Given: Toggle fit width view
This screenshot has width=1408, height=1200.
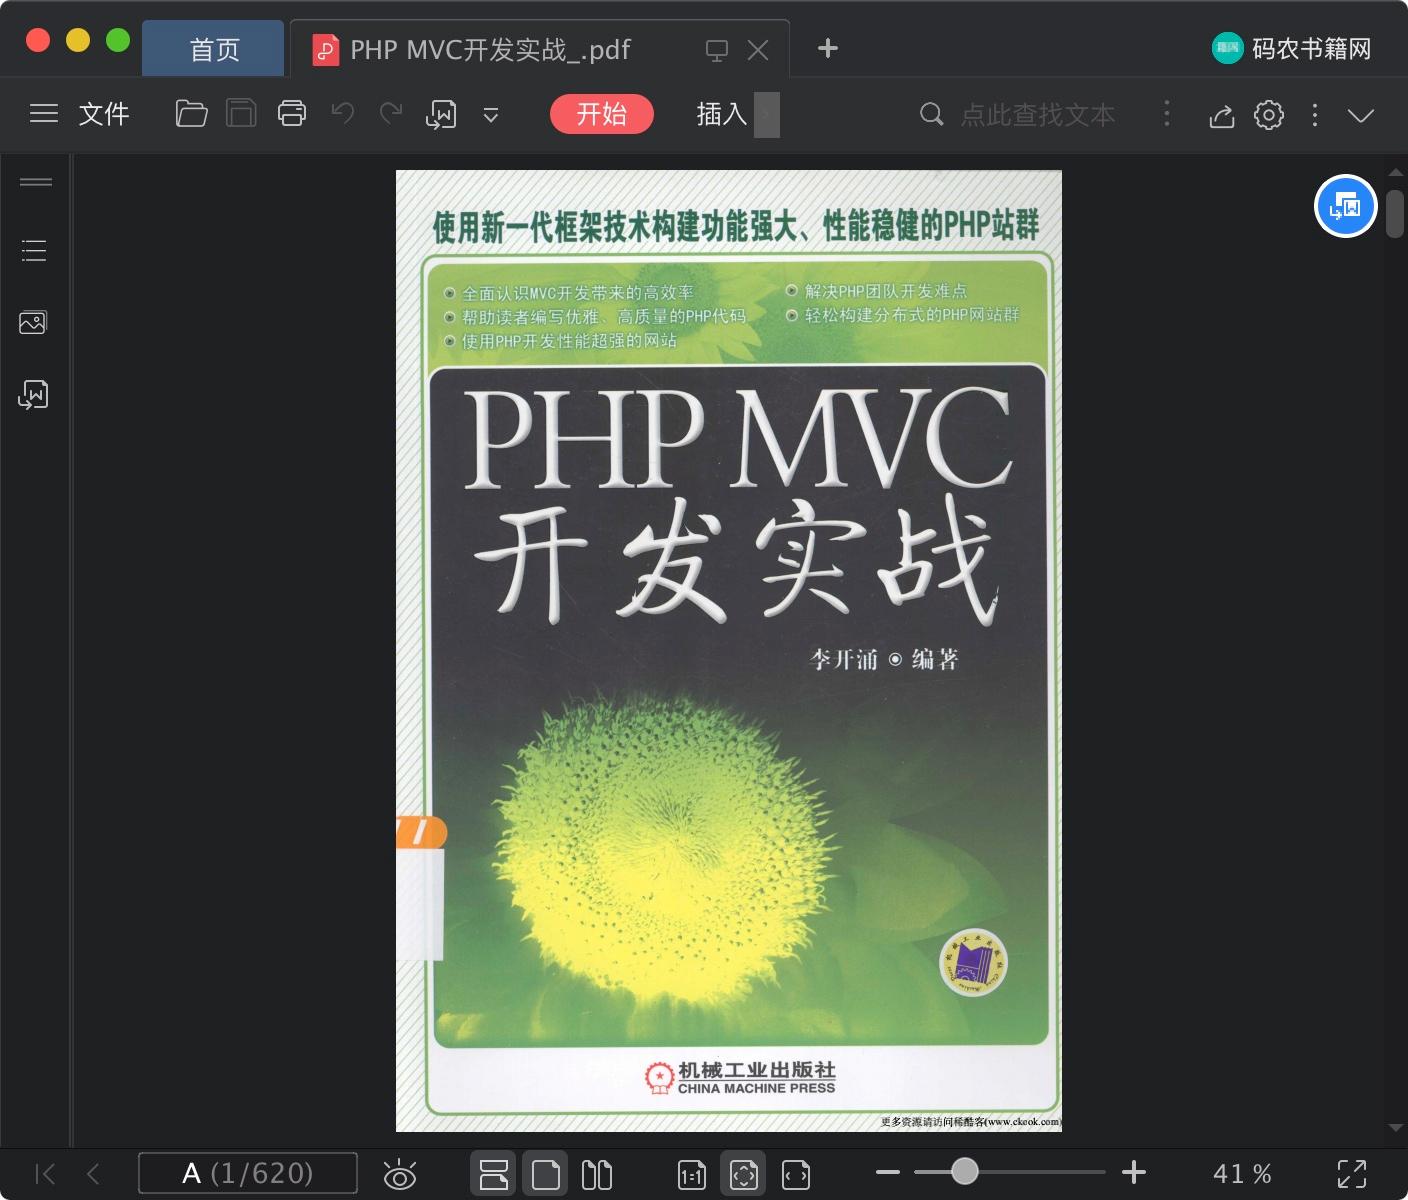Looking at the screenshot, I should coord(796,1175).
